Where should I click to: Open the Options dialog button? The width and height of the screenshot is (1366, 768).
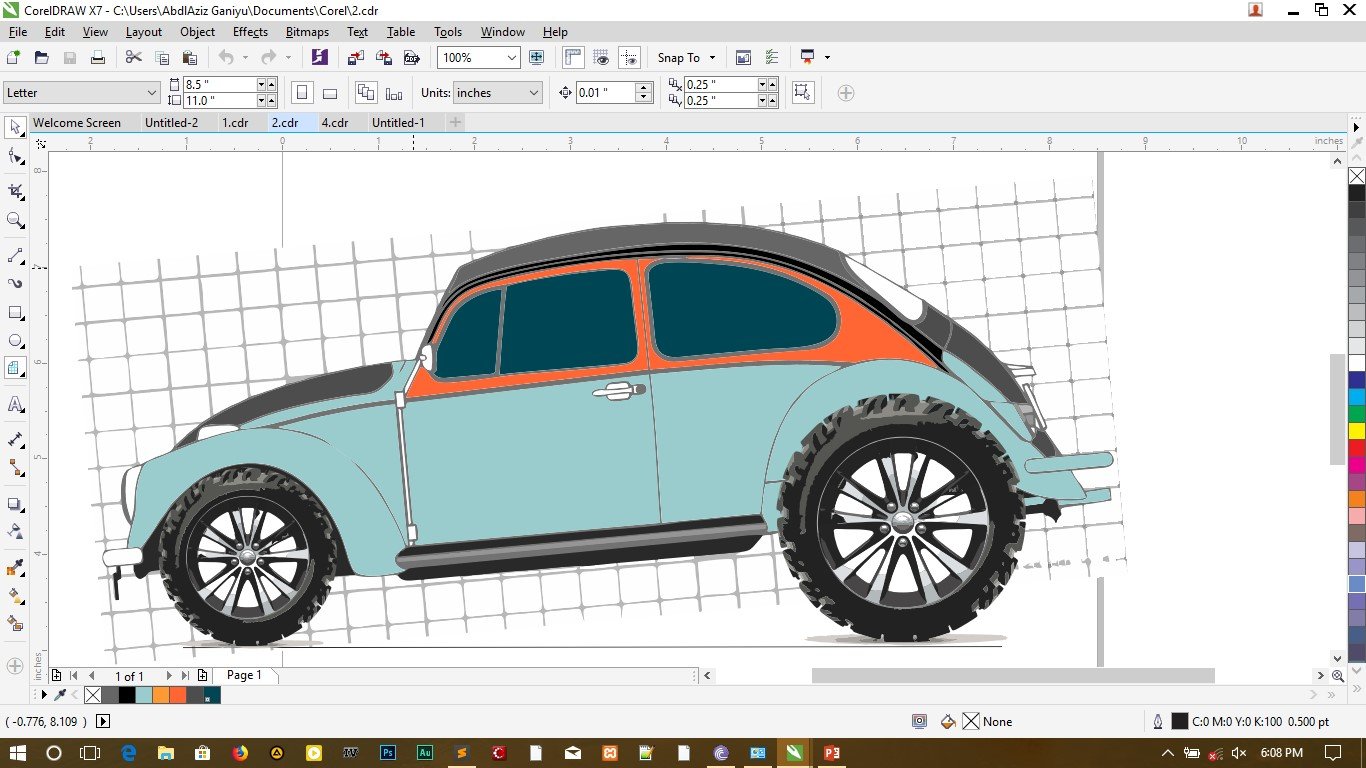[771, 58]
